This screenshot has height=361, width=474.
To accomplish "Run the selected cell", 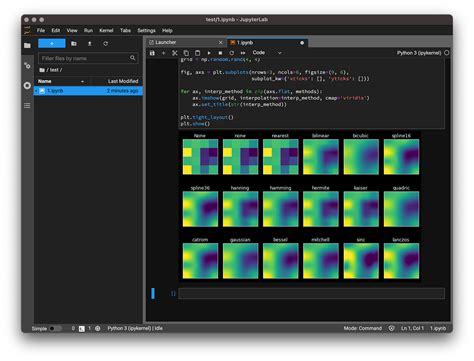I will [x=209, y=53].
